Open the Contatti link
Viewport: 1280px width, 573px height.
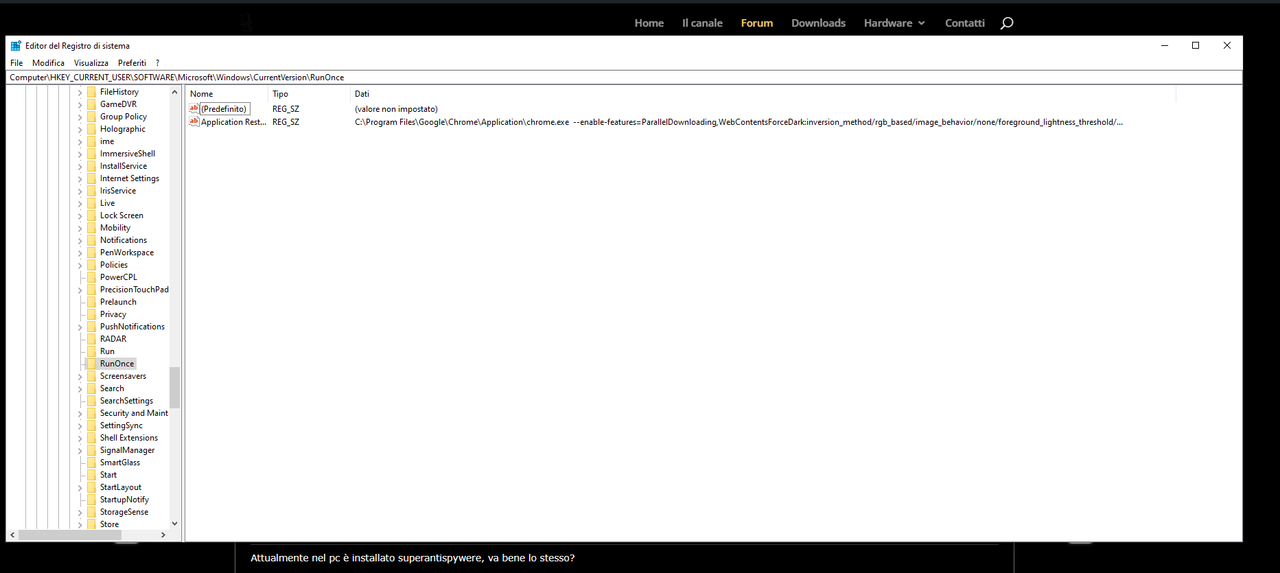(x=965, y=23)
